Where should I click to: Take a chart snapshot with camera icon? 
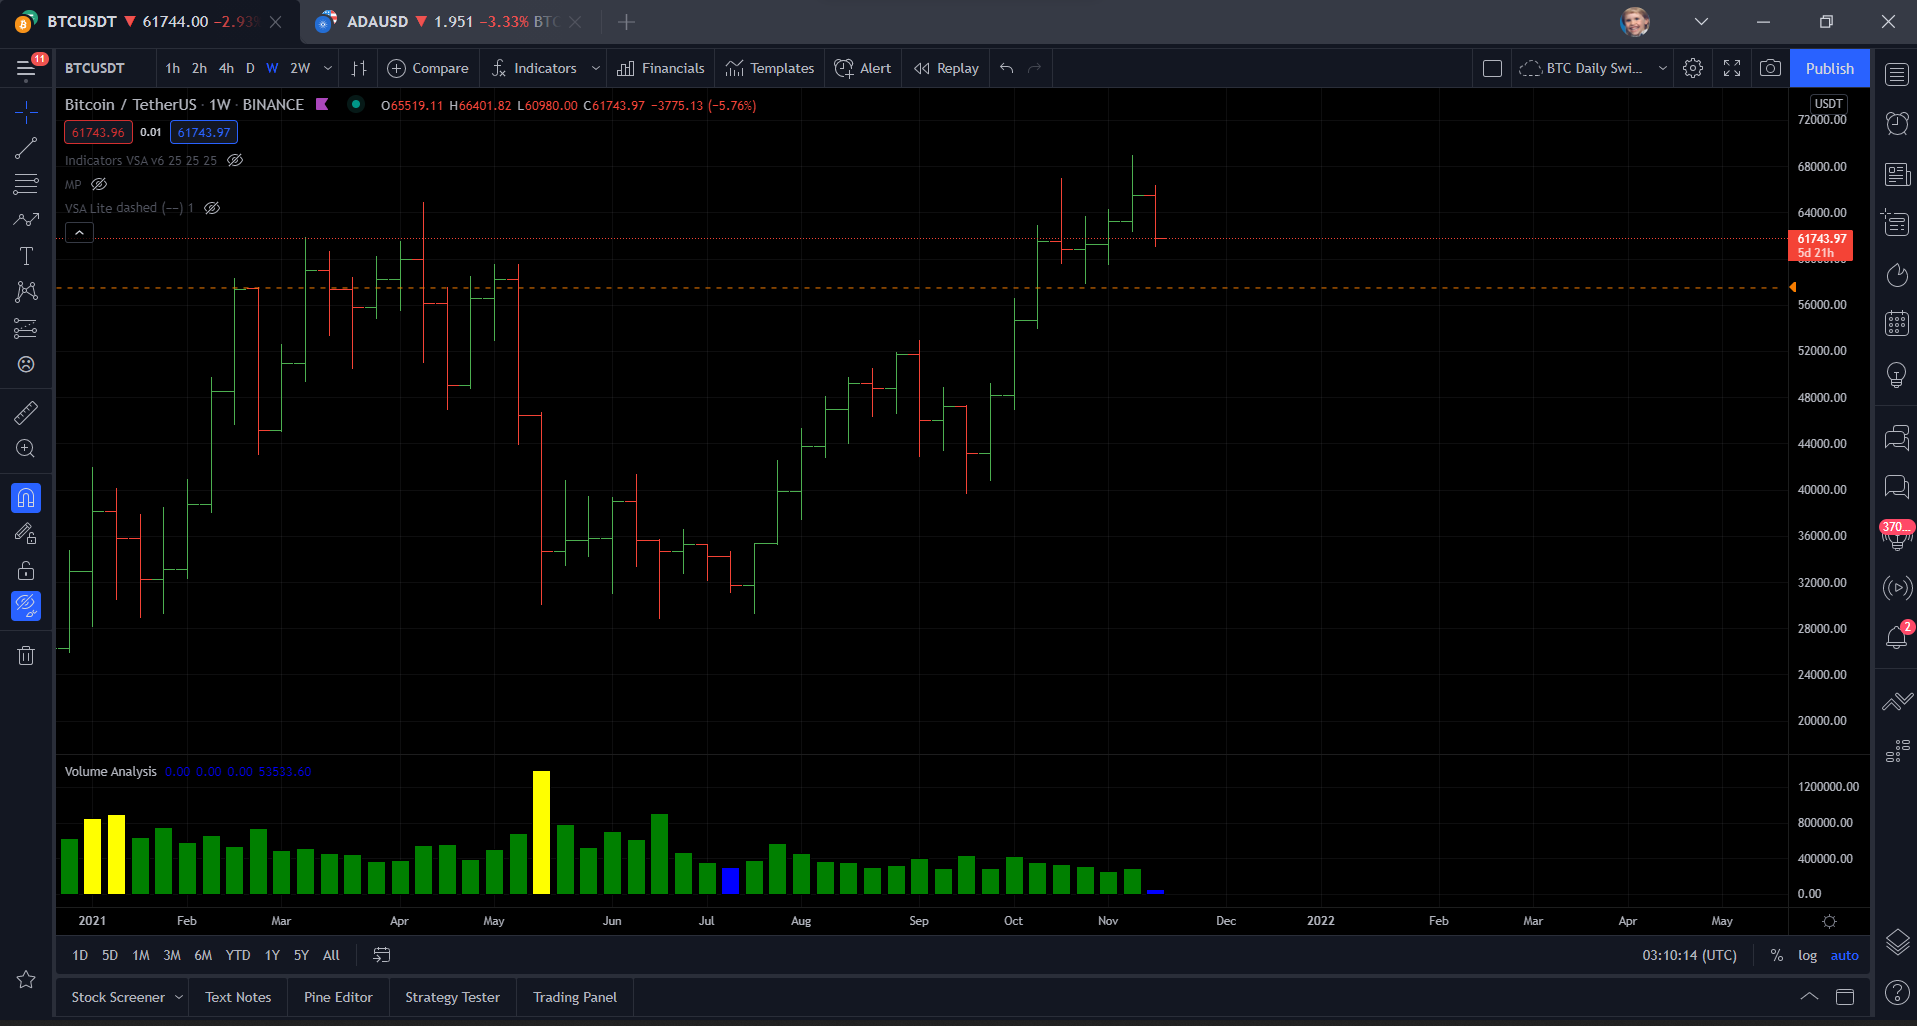[1770, 68]
